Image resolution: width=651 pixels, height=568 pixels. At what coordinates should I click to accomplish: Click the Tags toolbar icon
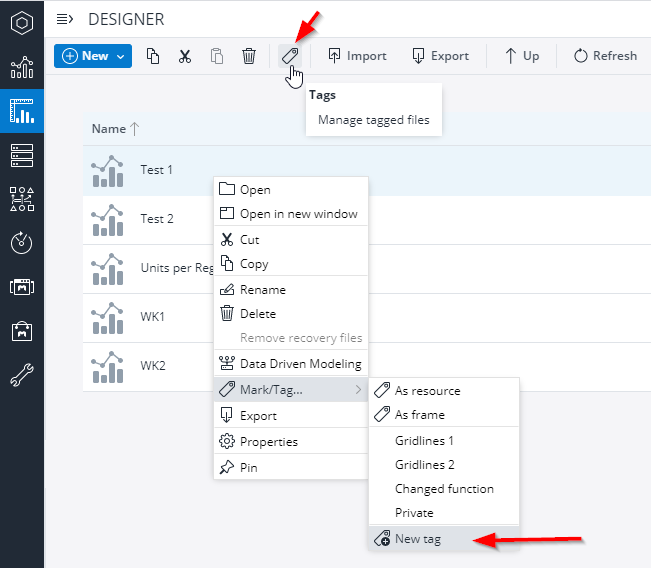290,56
